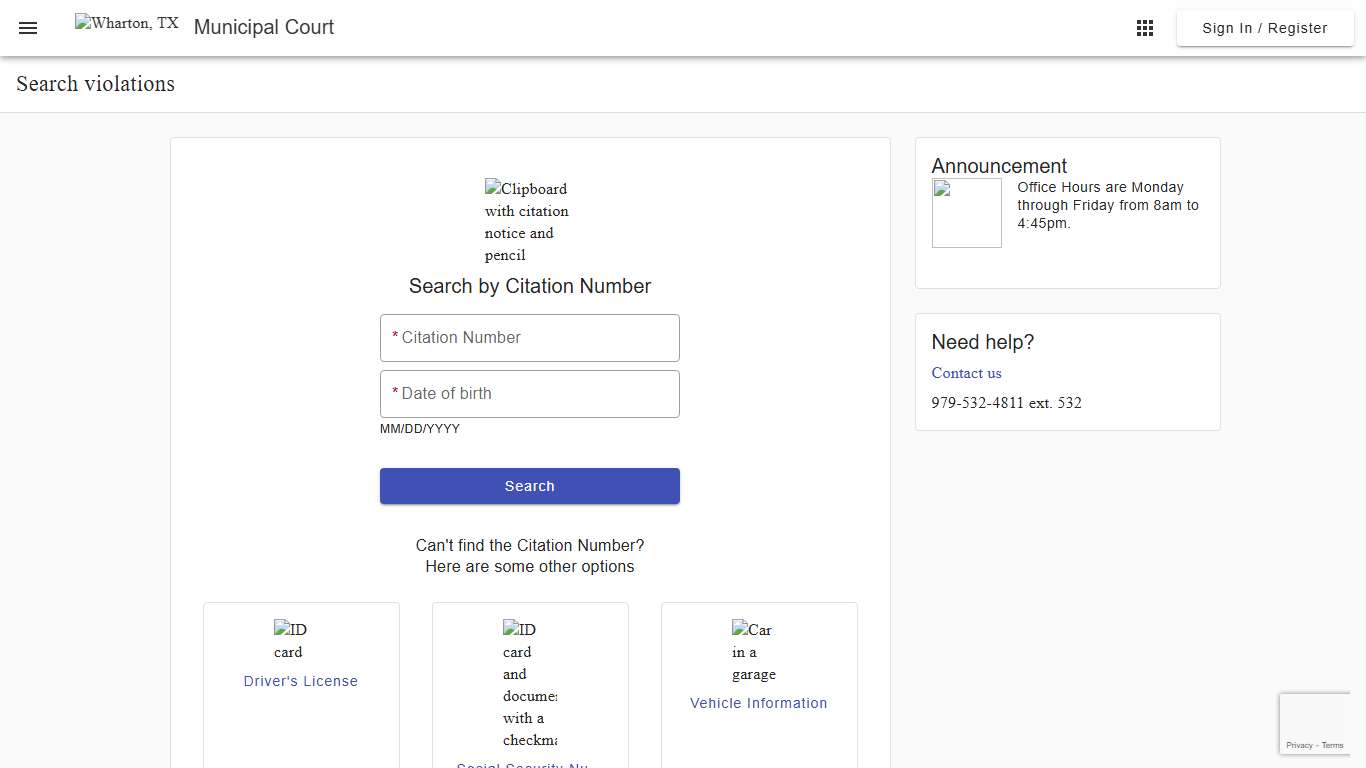Click the Municipal Court title
The image size is (1366, 768).
point(263,27)
